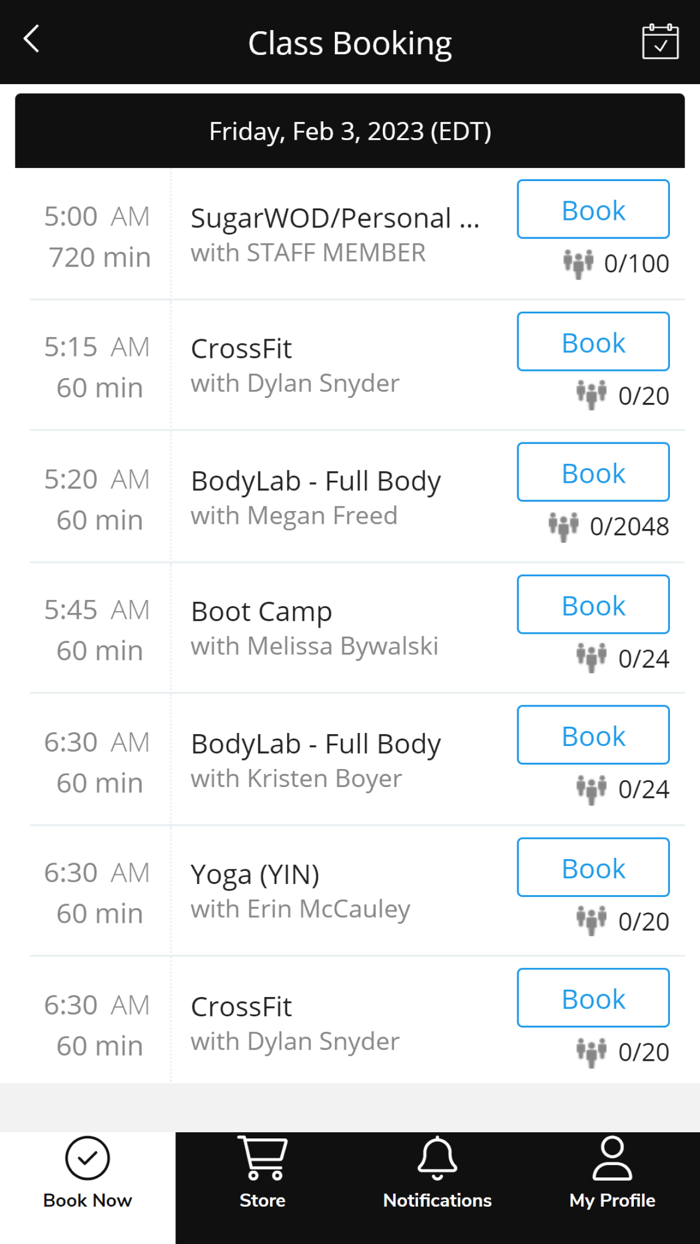Open the calendar icon in top bar
Viewport: 700px width, 1244px height.
point(661,42)
